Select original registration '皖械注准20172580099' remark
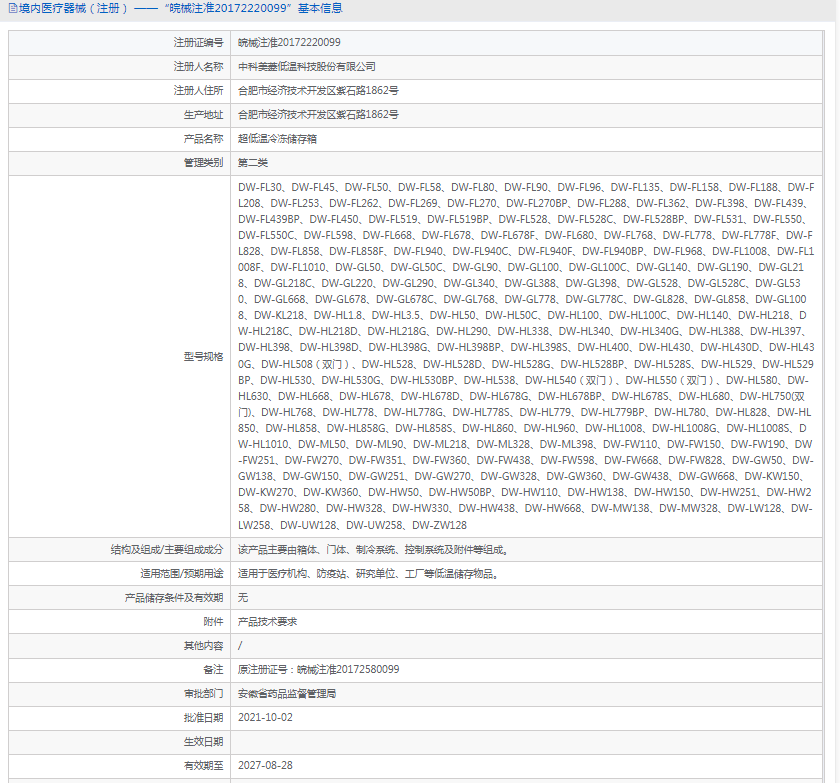840x783 pixels. click(x=348, y=669)
